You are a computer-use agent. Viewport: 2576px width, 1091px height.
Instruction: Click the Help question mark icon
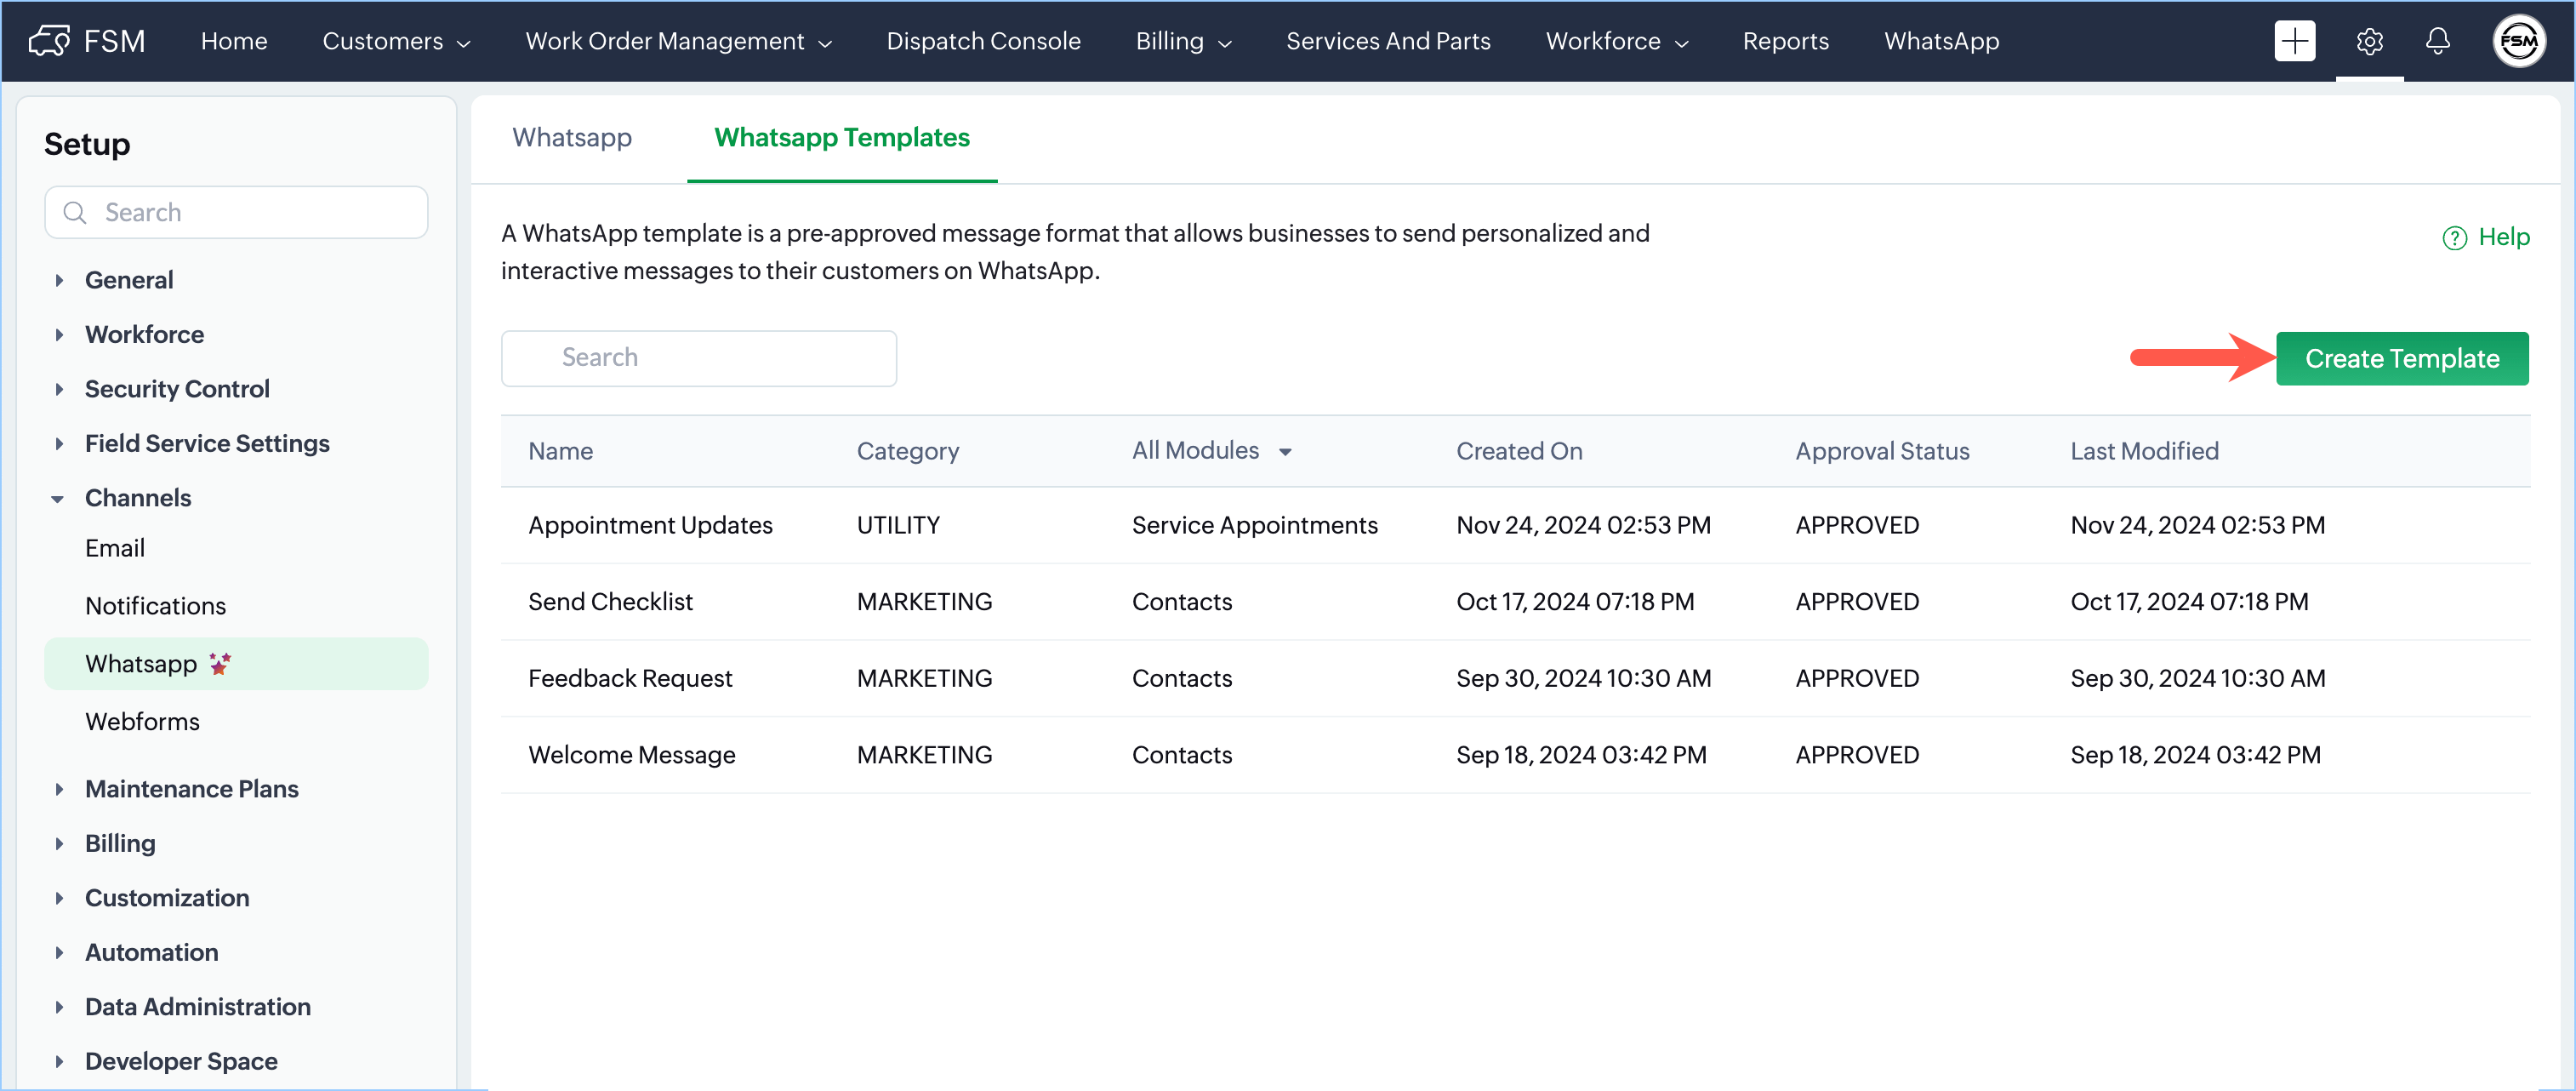[x=2454, y=238]
